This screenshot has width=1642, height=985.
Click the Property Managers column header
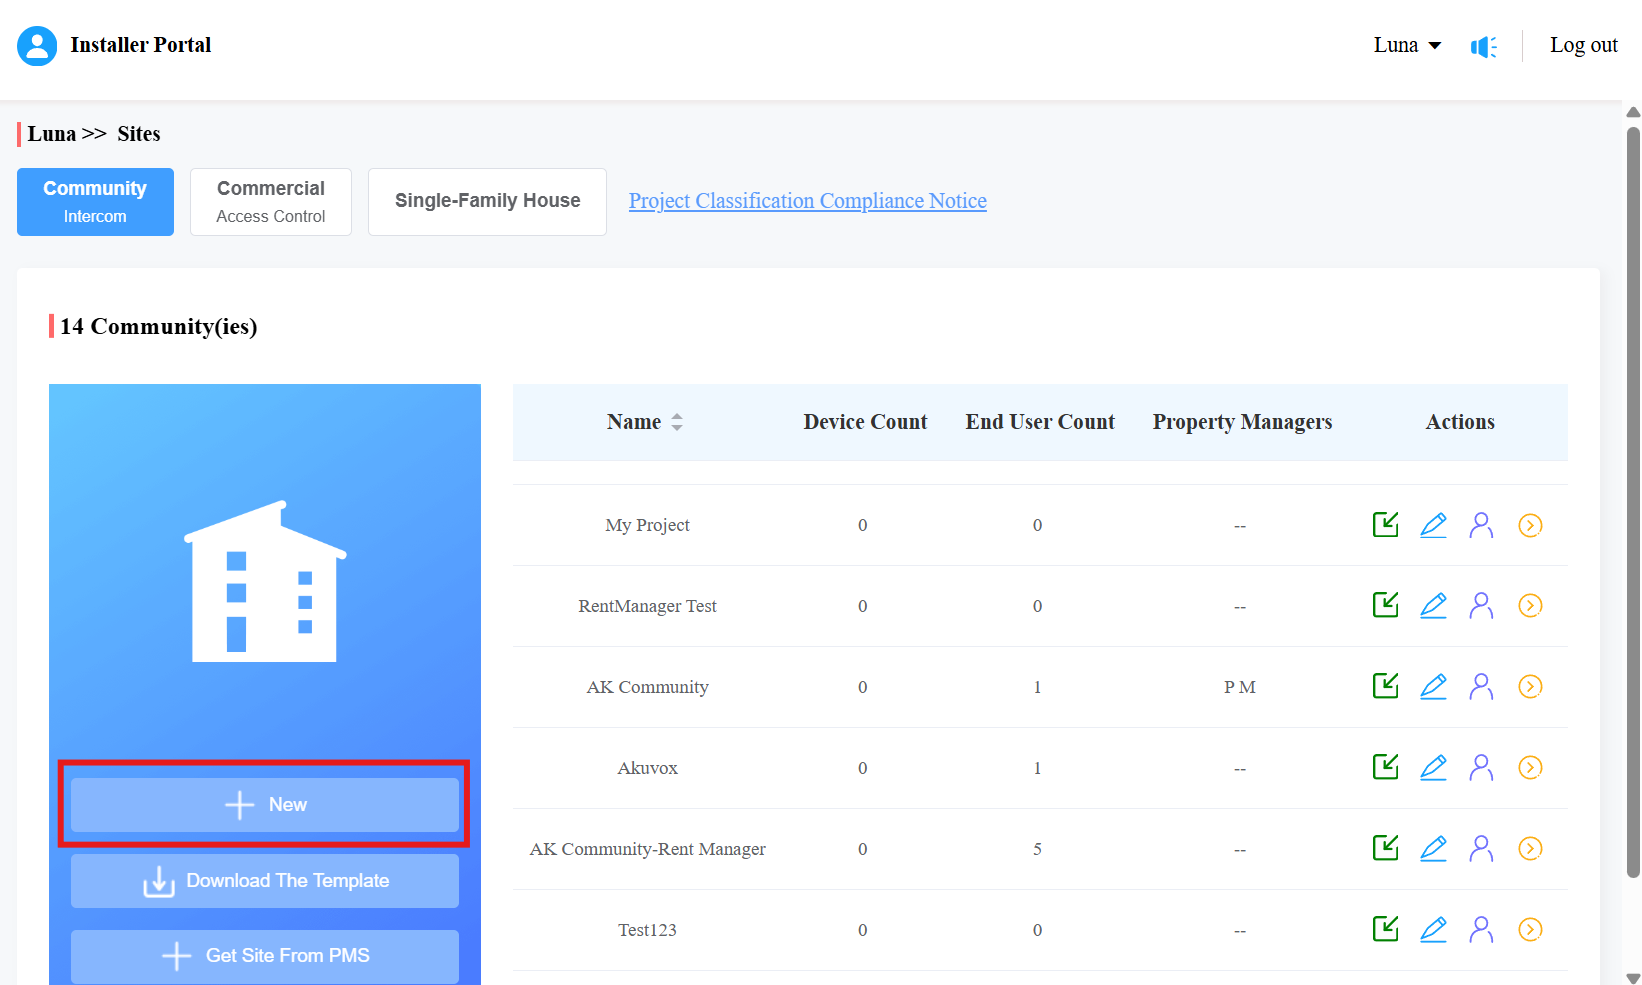(x=1242, y=422)
